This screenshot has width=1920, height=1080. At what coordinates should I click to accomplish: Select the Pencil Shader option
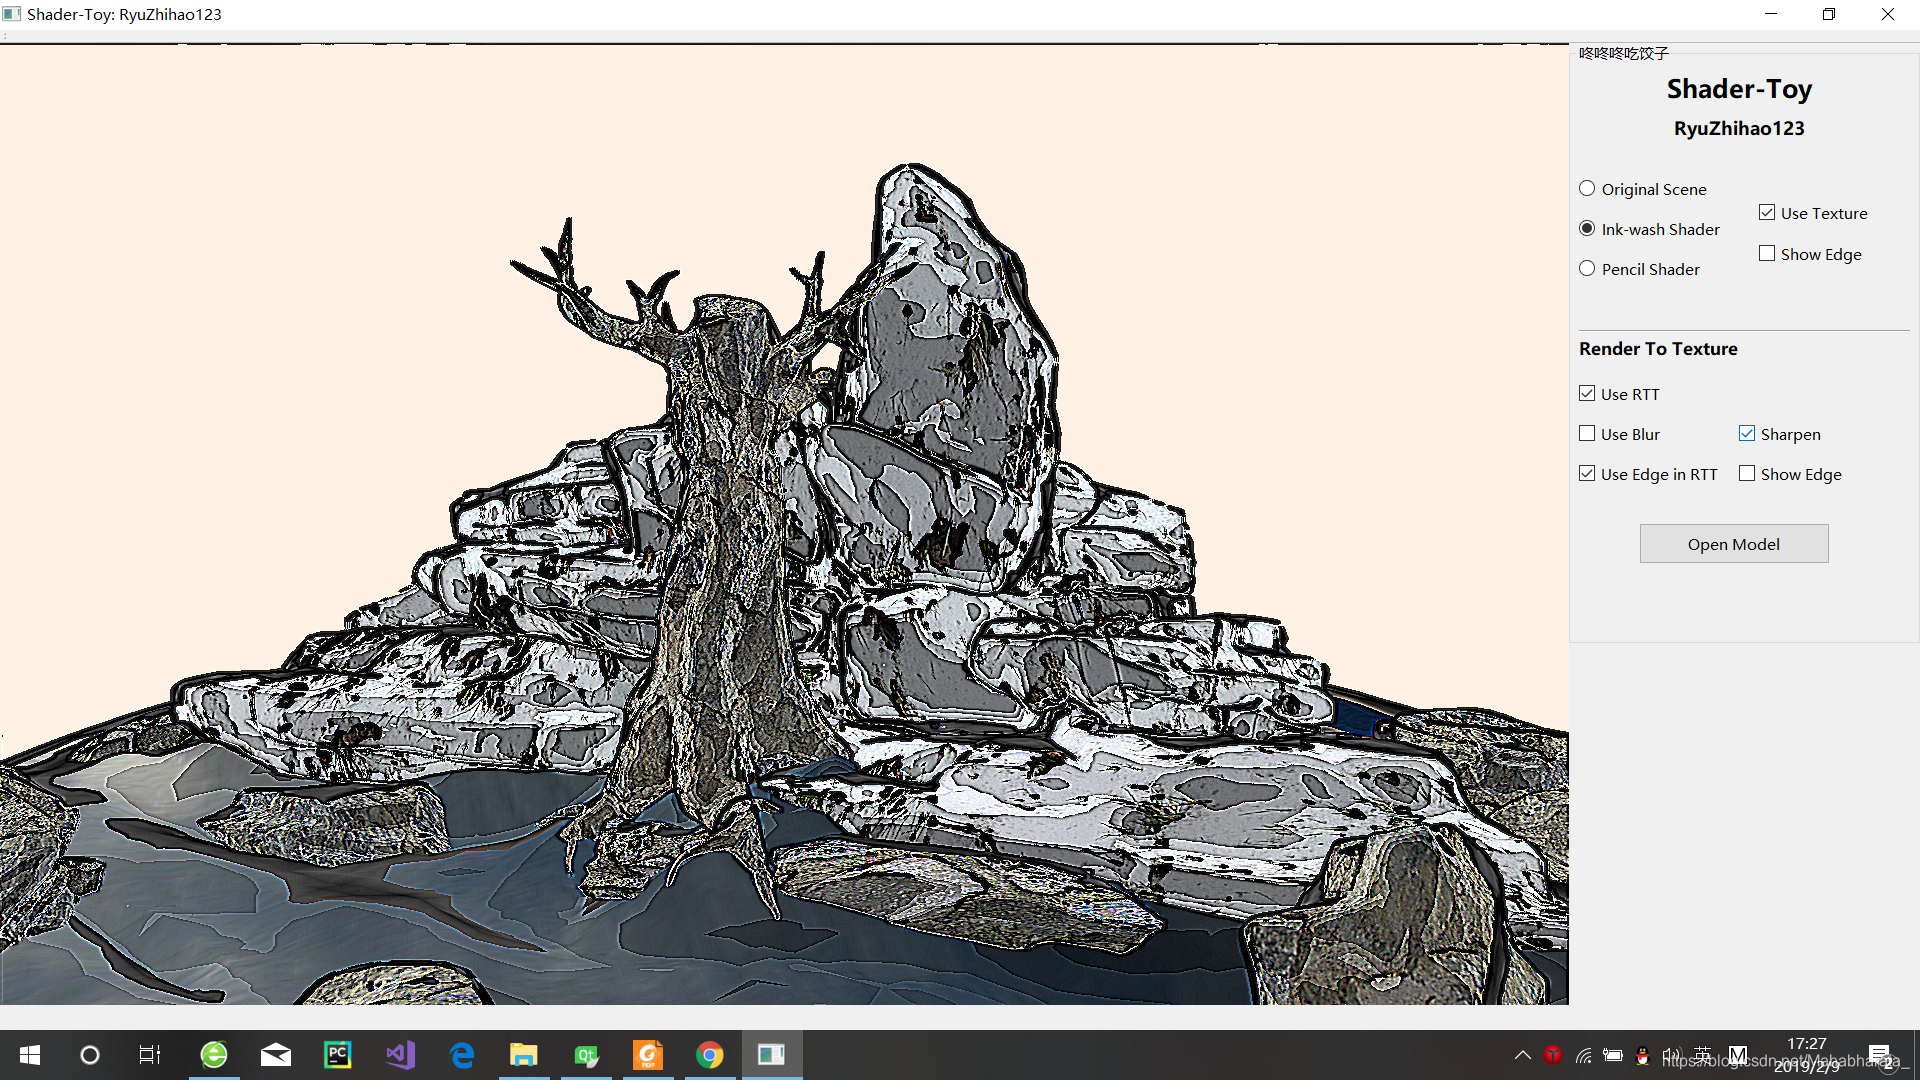(x=1587, y=269)
